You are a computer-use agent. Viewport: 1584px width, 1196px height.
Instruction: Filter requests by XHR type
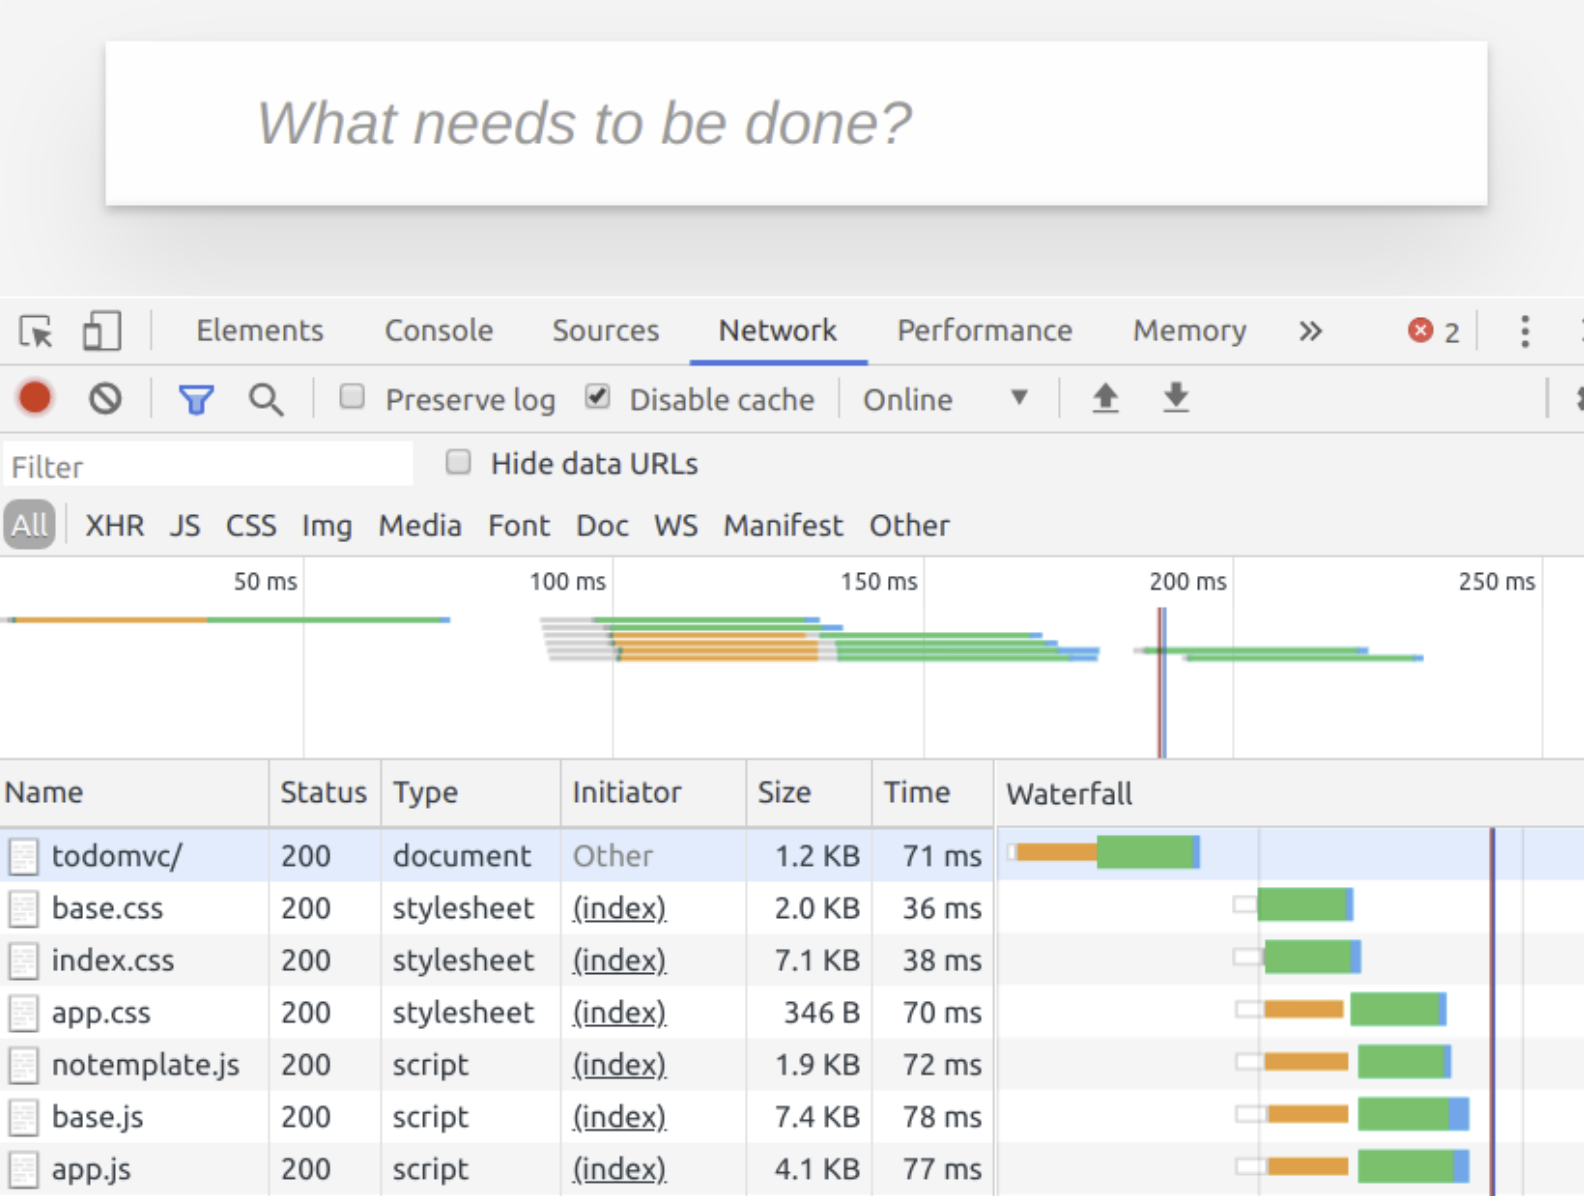pos(114,525)
